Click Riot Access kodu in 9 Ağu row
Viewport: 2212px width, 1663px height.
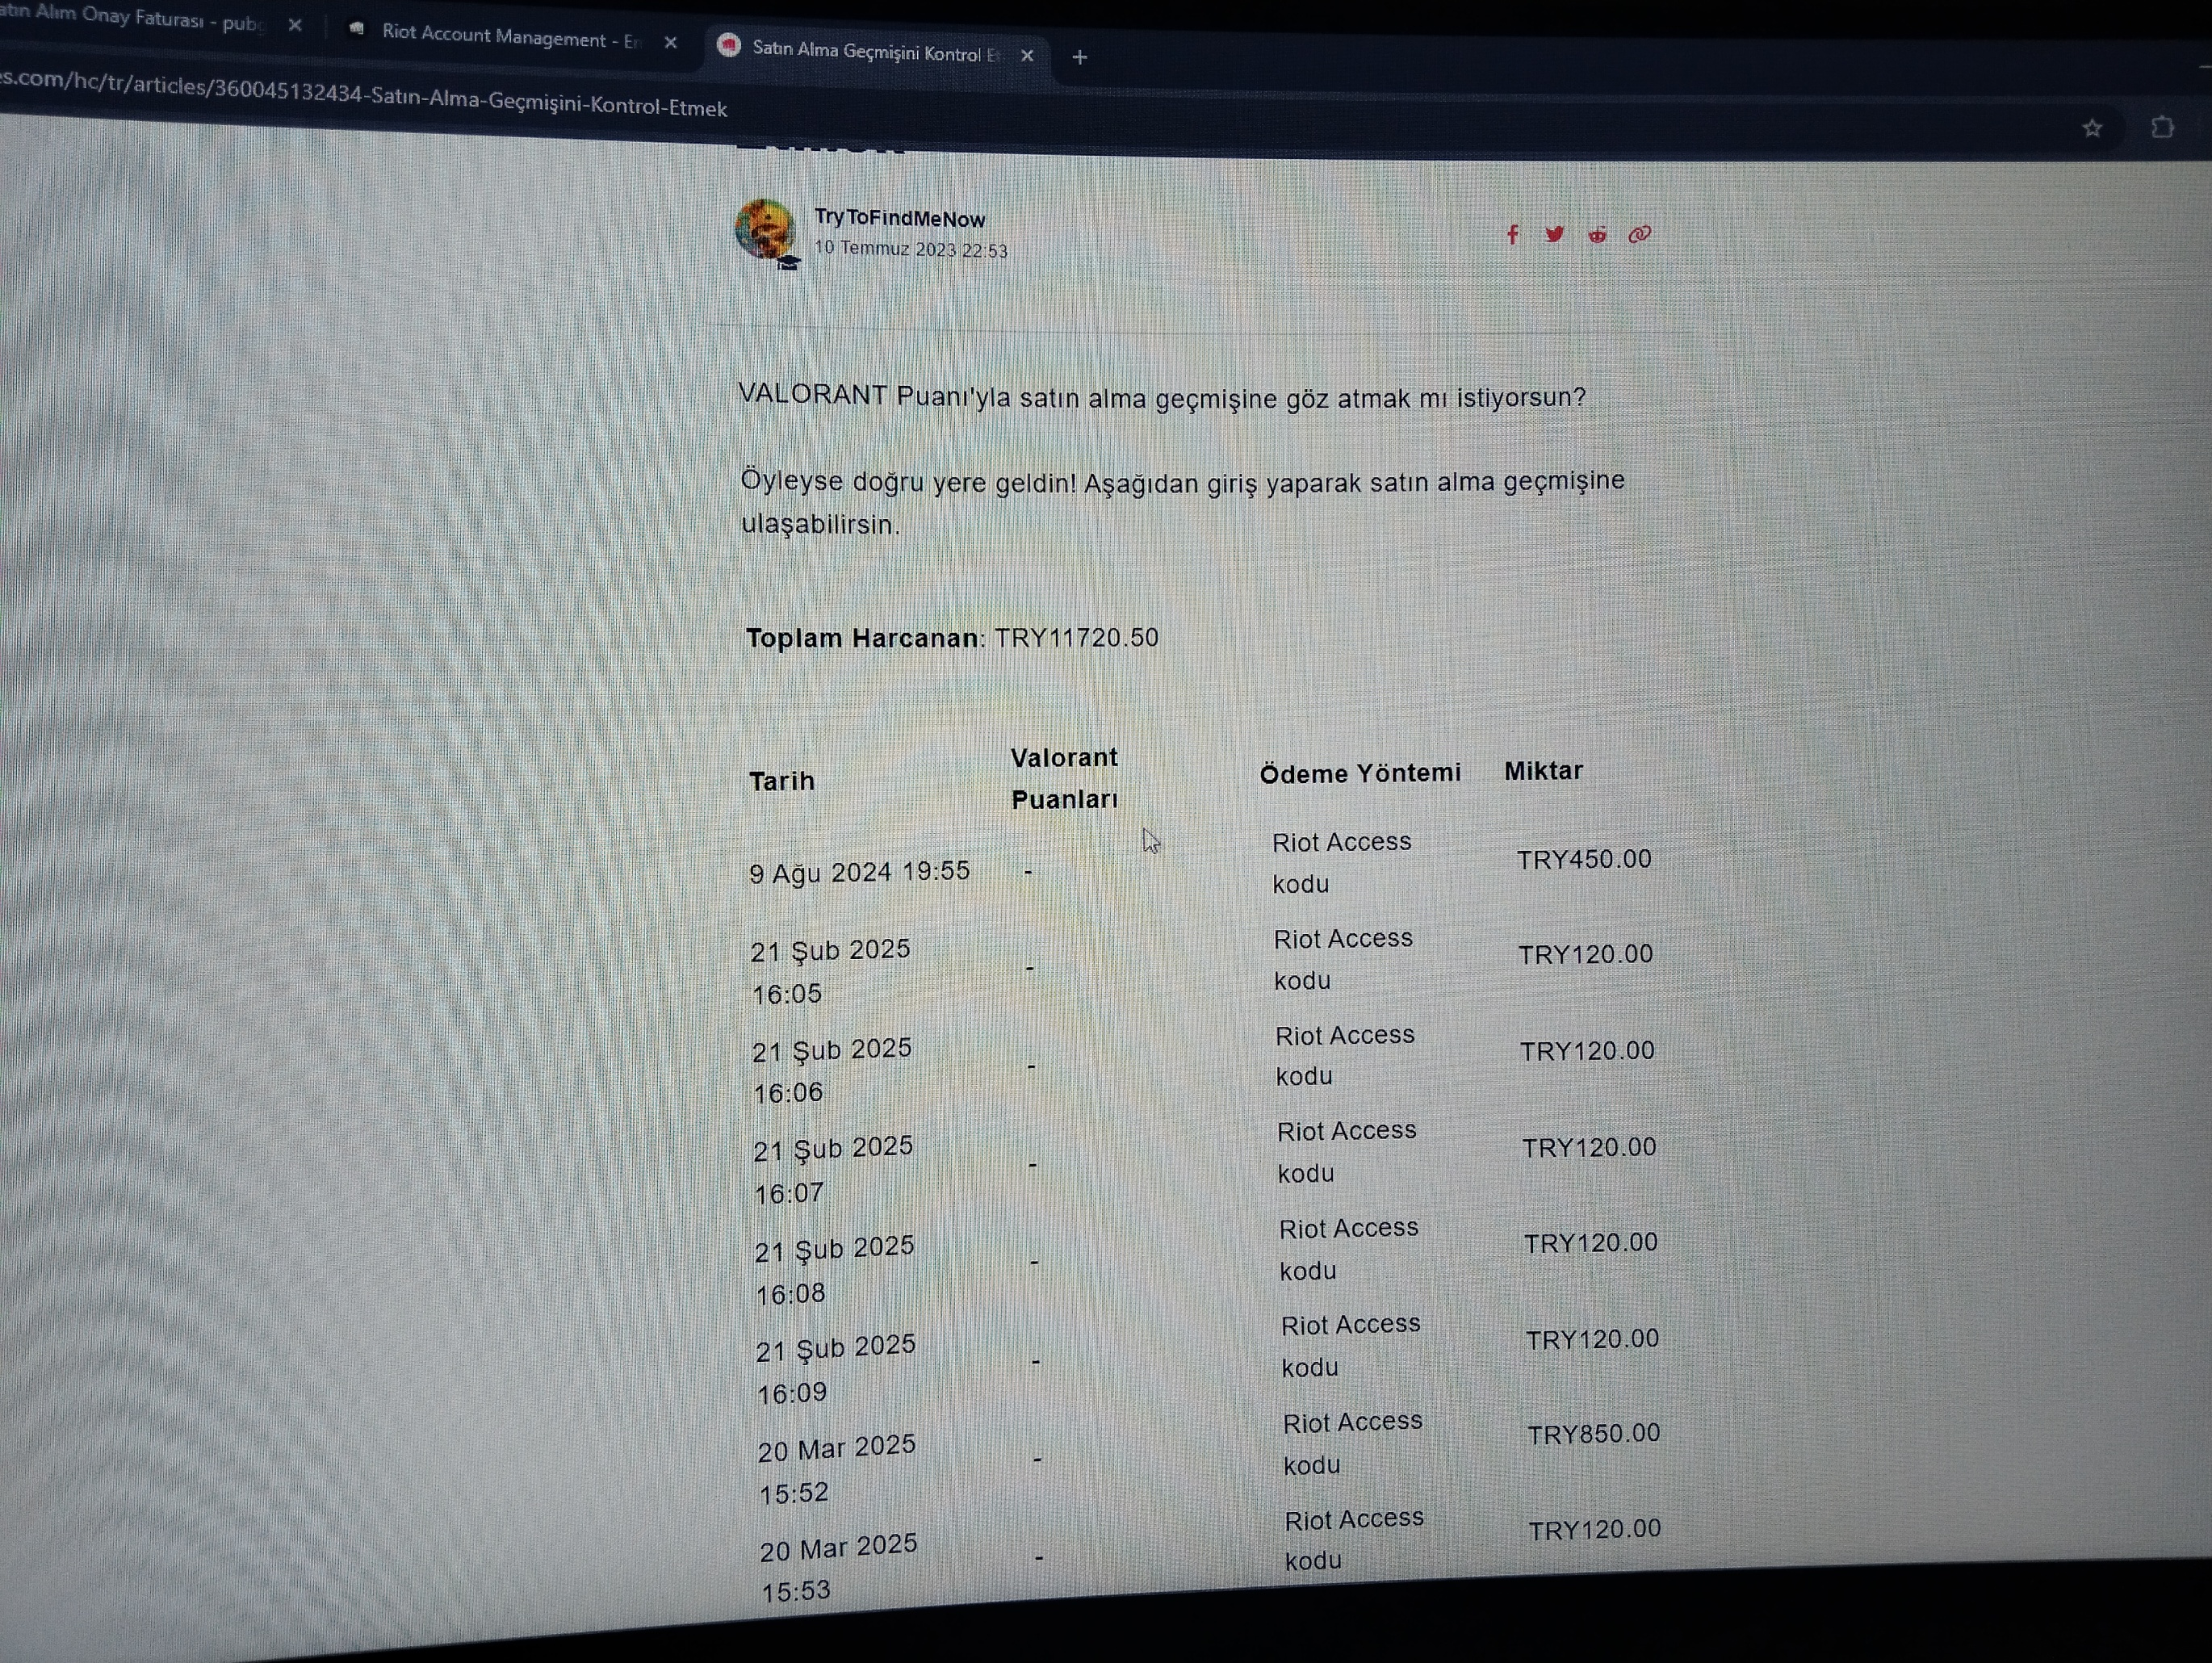(x=1341, y=863)
